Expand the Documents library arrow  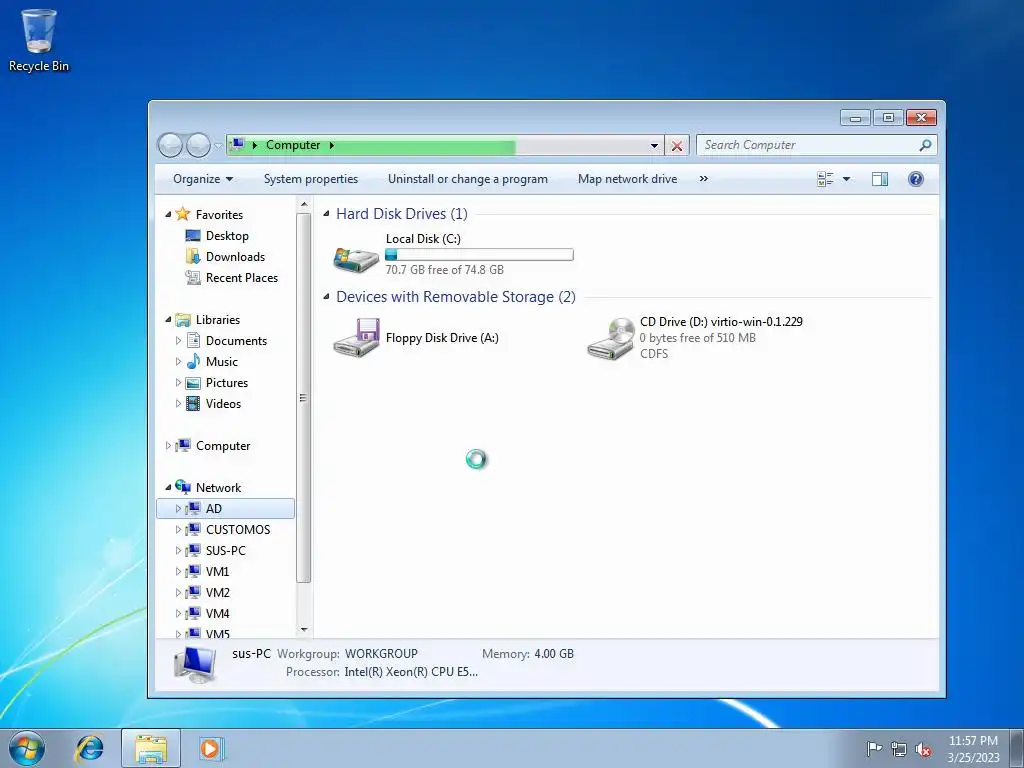[x=178, y=340]
